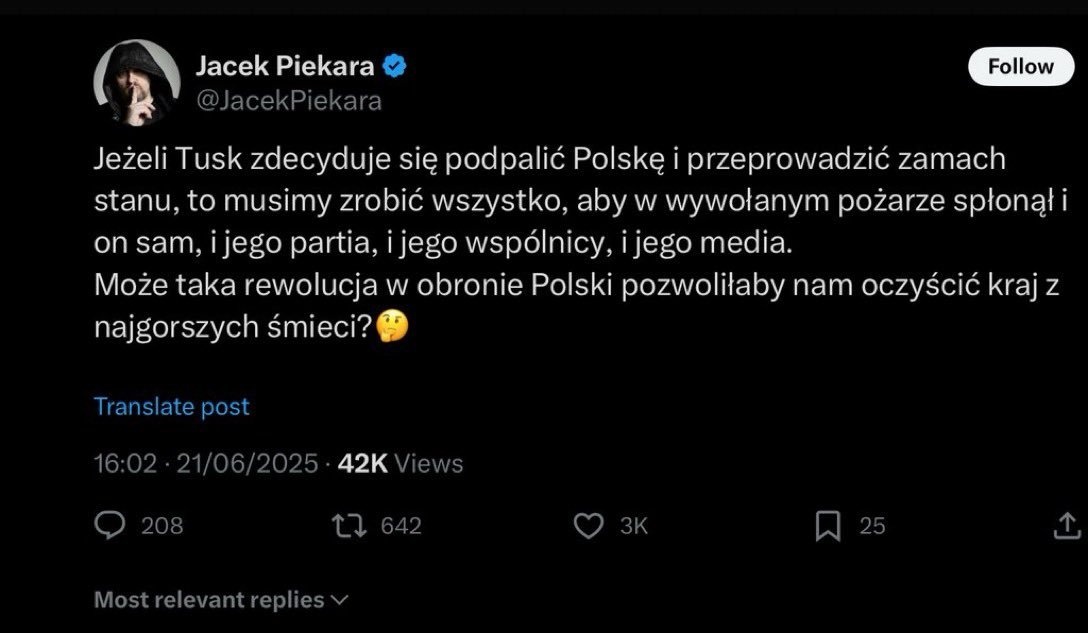Click the blue verified badge
The width and height of the screenshot is (1088, 633).
(396, 67)
